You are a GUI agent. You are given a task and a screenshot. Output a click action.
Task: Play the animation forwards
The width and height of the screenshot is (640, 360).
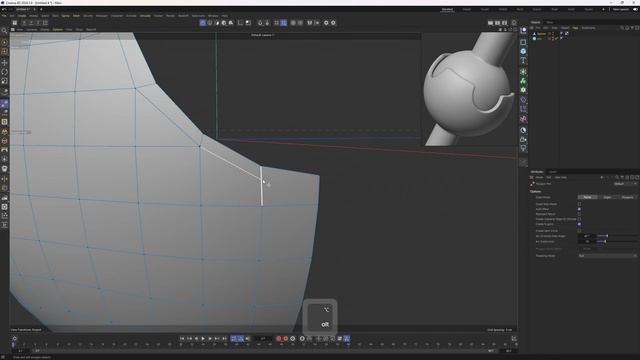point(203,338)
